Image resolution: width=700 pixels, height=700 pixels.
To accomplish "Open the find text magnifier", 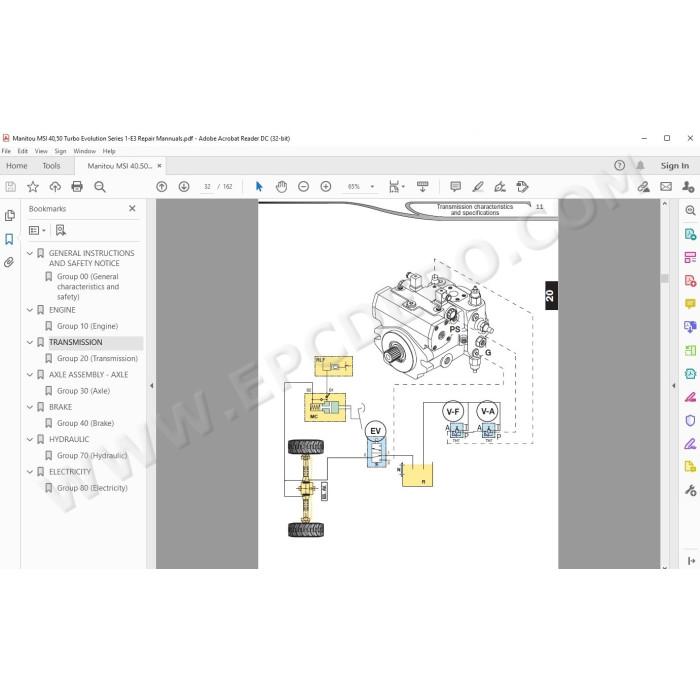I will (x=100, y=187).
